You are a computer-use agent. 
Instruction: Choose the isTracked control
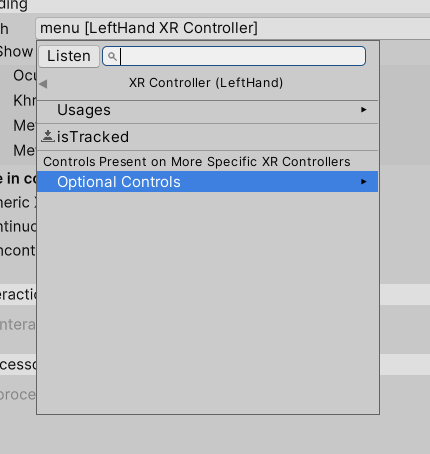207,137
